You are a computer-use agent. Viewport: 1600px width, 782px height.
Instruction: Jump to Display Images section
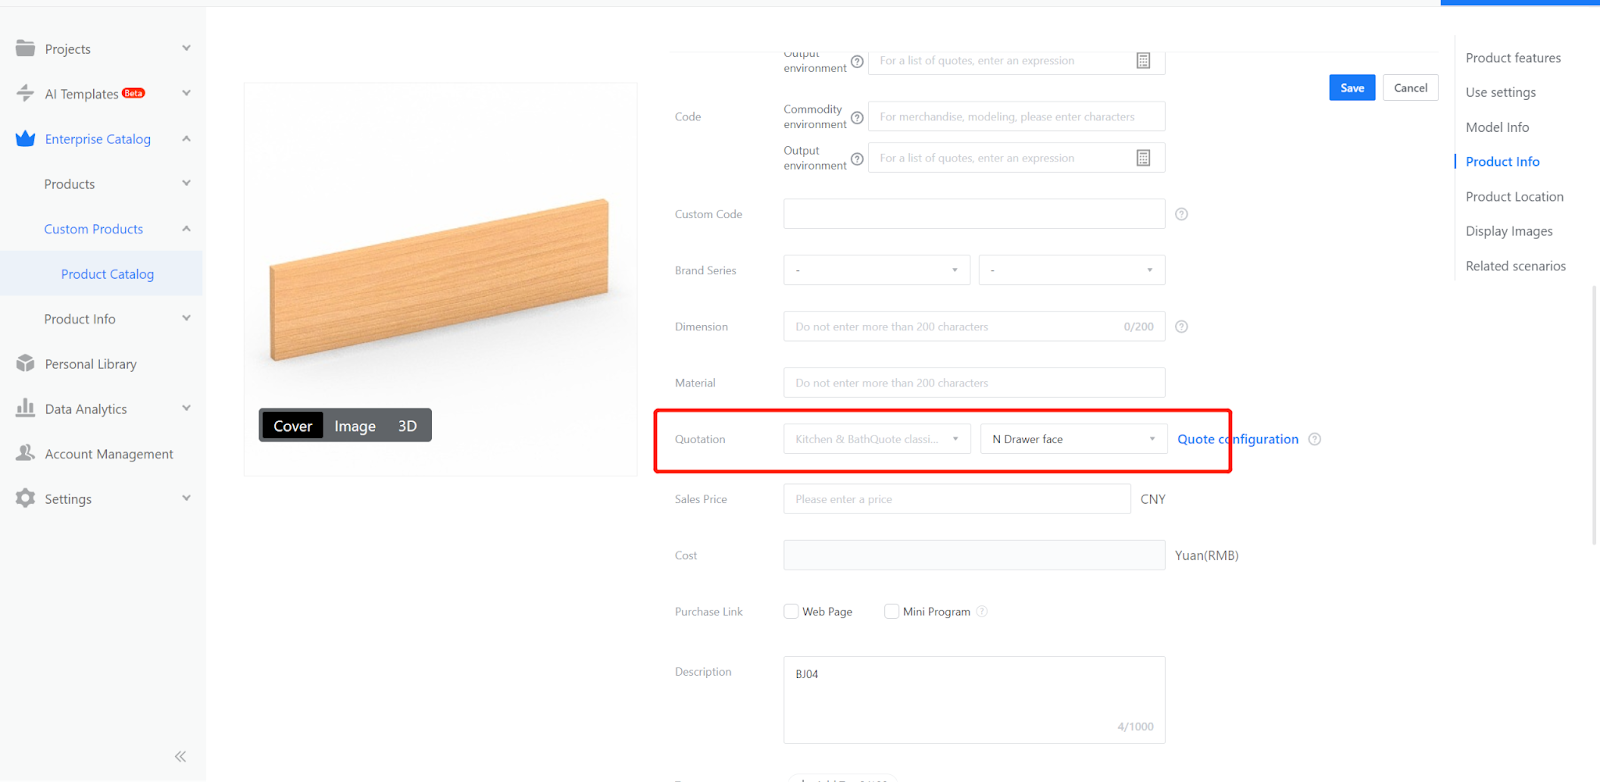pyautogui.click(x=1508, y=231)
